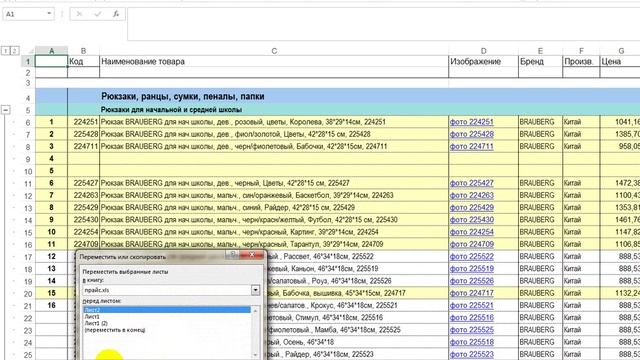Screen dimensions: 640x360
Task: Select column E header
Action: (x=540, y=51)
